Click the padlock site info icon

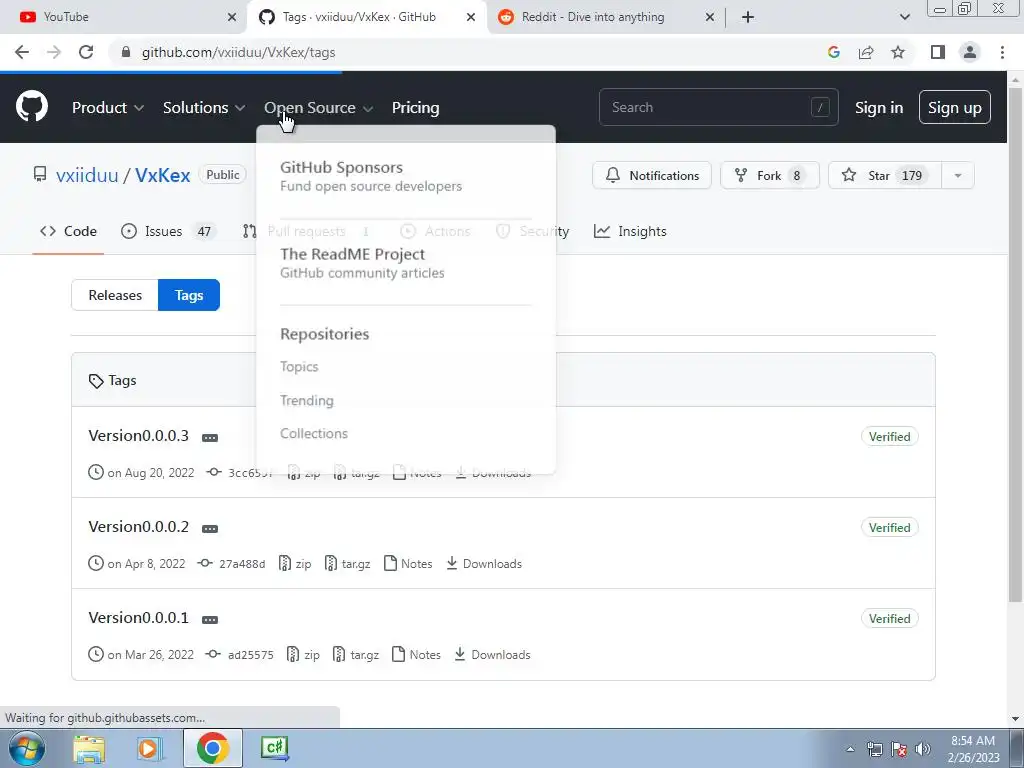(126, 52)
